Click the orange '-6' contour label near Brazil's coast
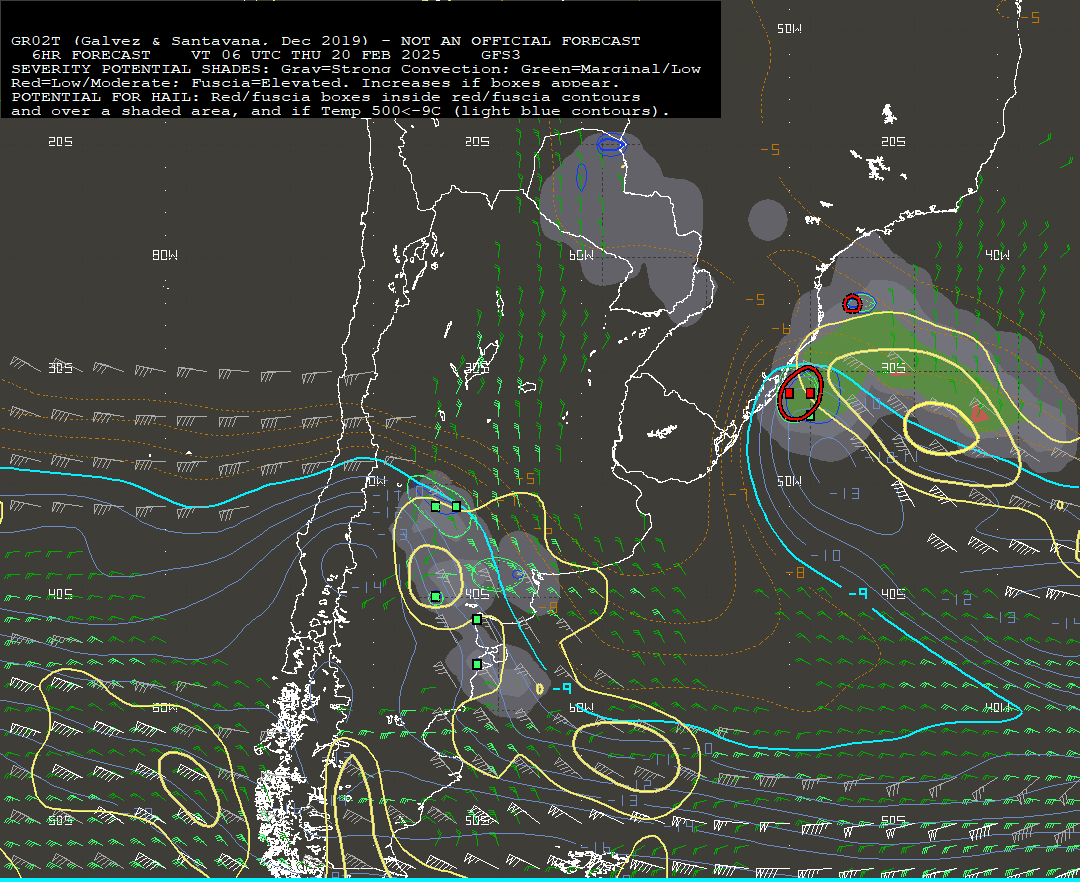The height and width of the screenshot is (882, 1080). 781,329
